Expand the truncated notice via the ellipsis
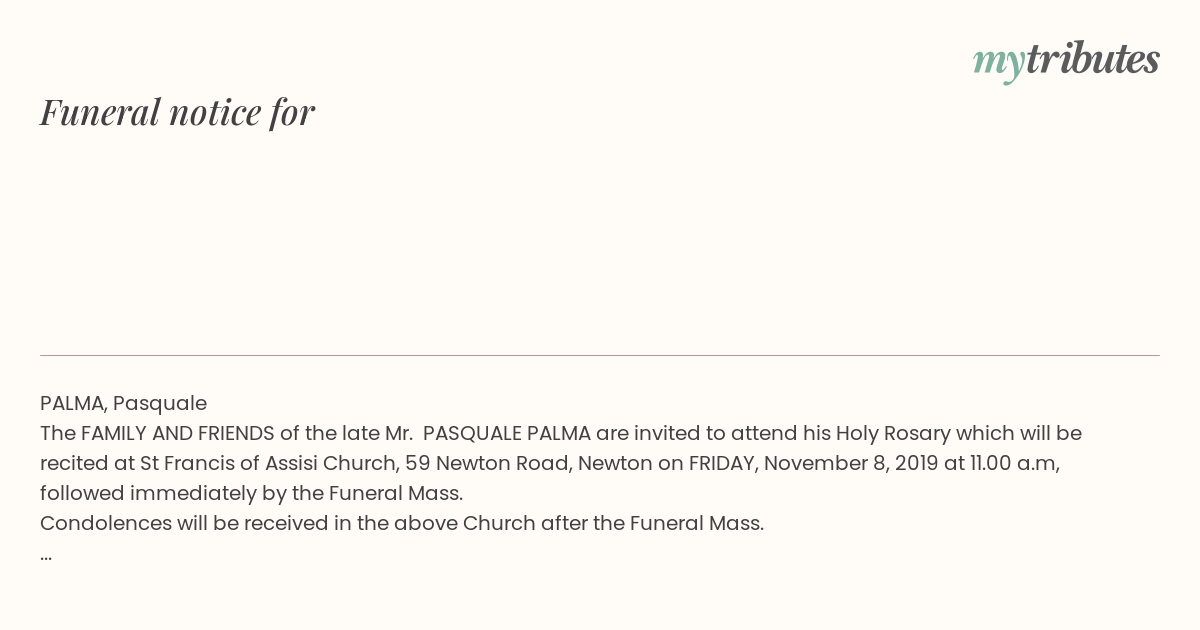The height and width of the screenshot is (630, 1200). 46,555
